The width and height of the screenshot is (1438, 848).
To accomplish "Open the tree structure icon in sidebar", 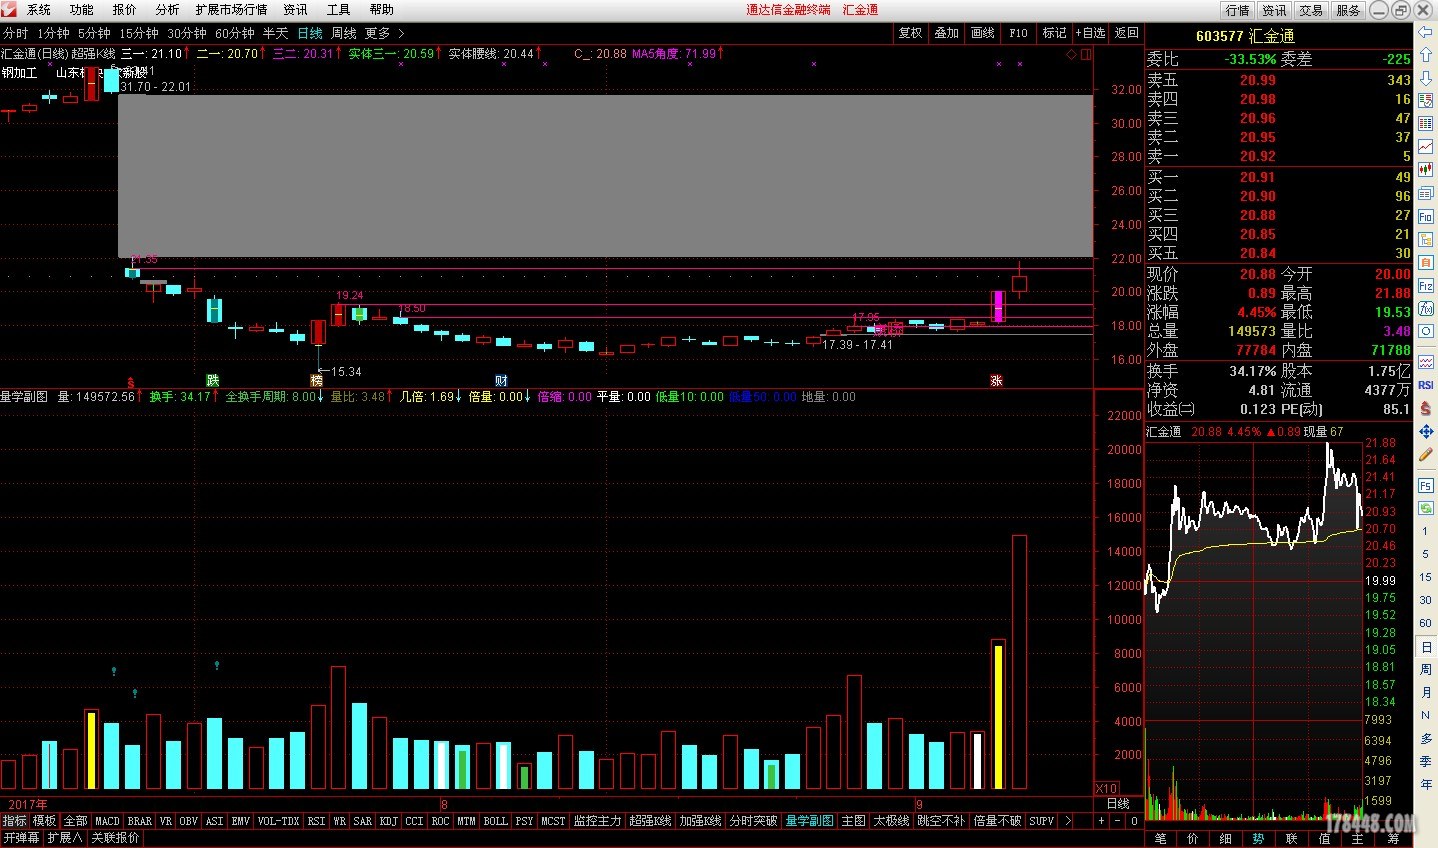I will click(x=1426, y=240).
